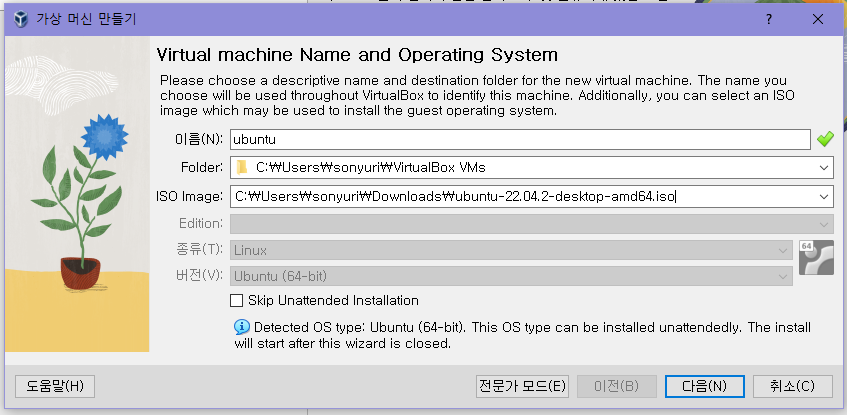
Task: Click the Virtual machine Name and Operating System heading
Action: (x=357, y=55)
